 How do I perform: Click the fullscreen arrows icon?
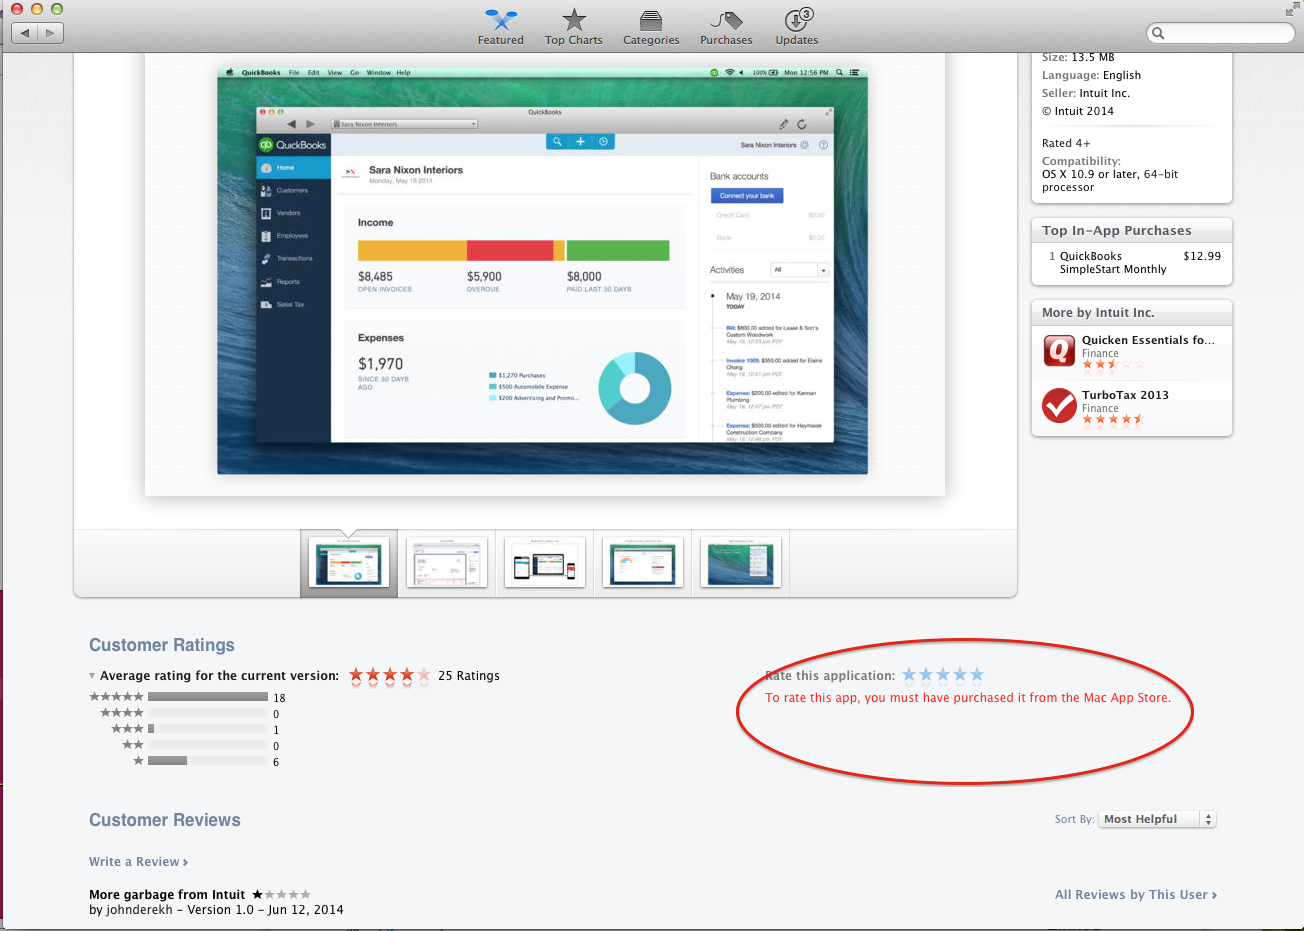tap(1292, 10)
